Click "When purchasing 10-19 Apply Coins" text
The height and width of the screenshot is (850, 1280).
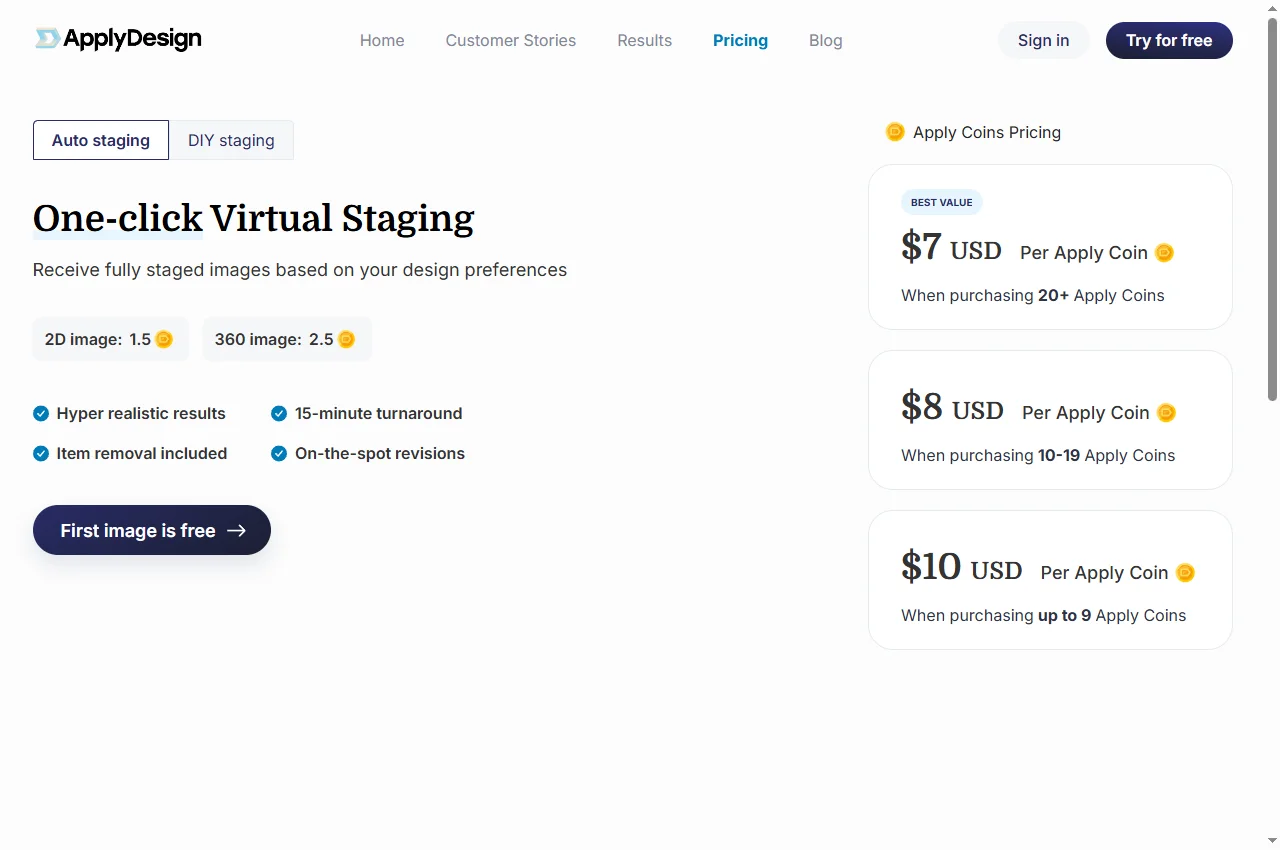(x=1038, y=455)
